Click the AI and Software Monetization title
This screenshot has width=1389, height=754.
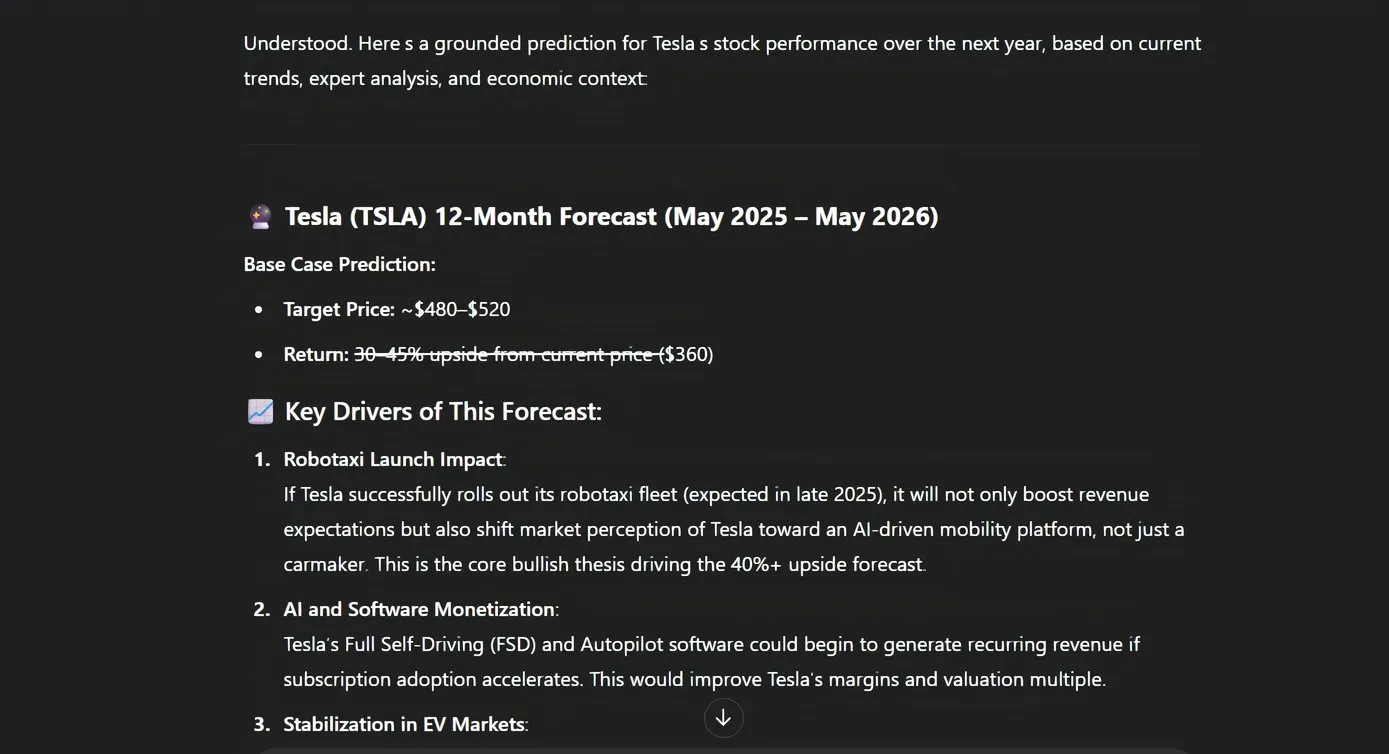419,610
